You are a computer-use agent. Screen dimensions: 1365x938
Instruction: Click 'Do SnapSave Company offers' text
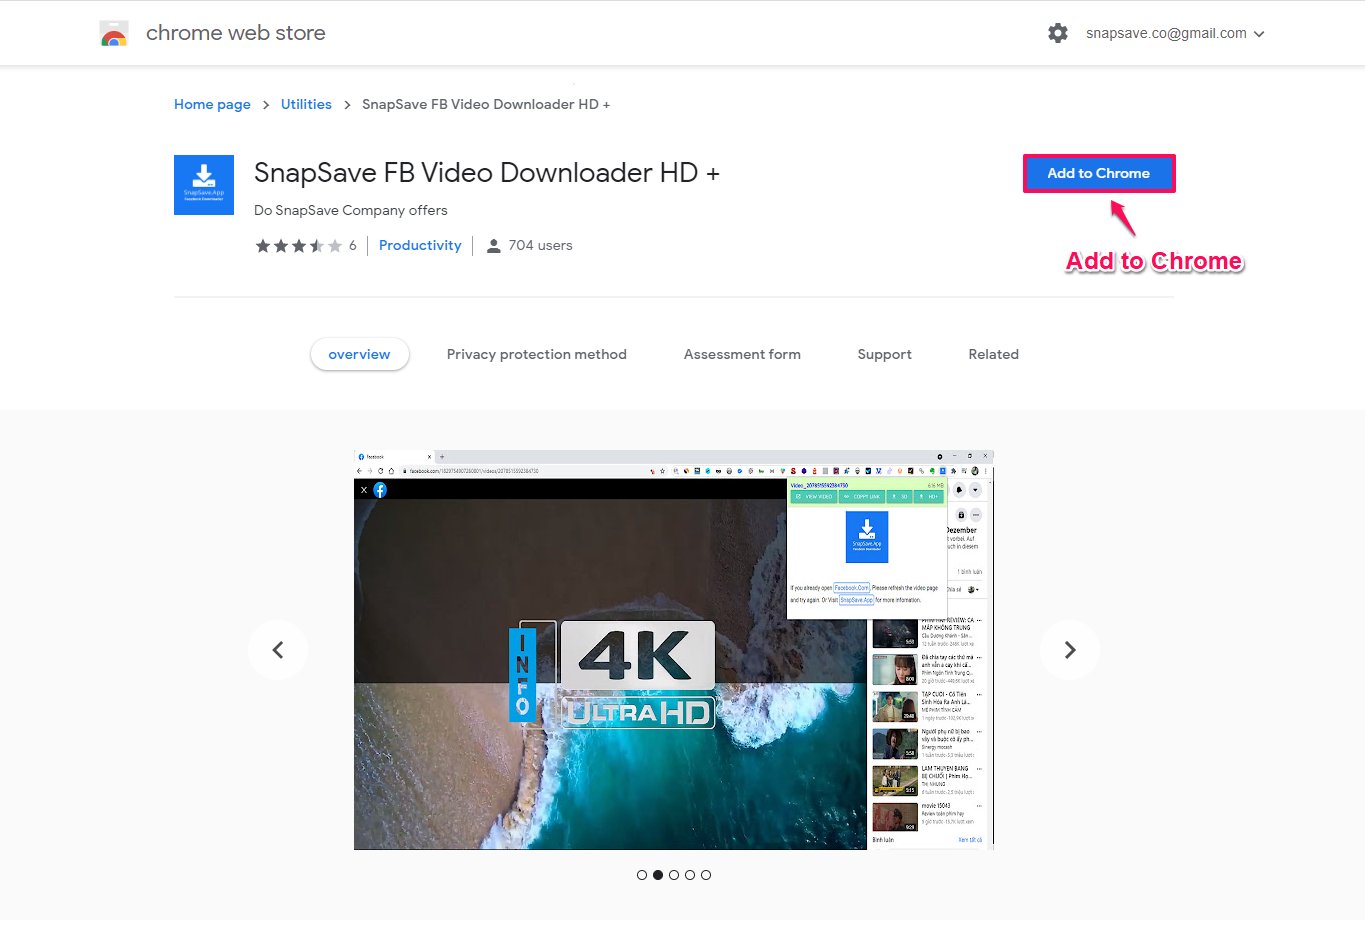(351, 210)
